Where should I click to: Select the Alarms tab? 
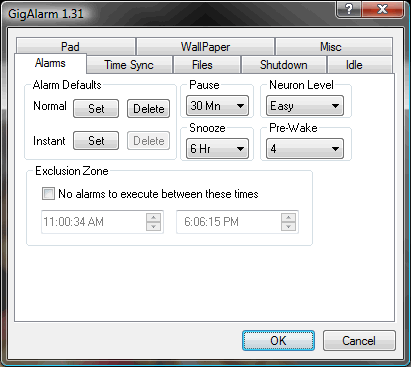pos(50,63)
